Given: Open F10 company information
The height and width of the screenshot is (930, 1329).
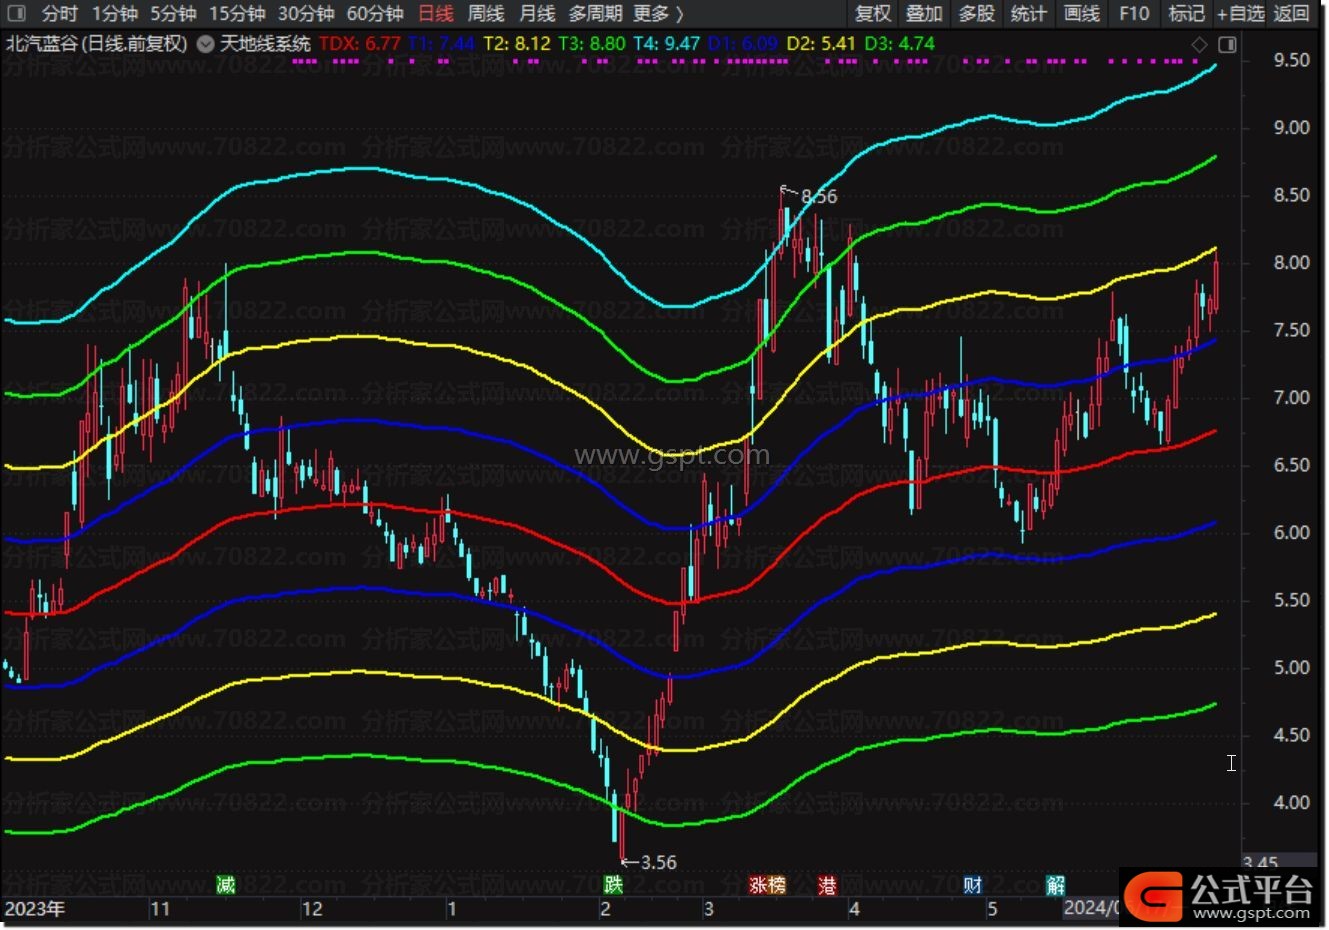Looking at the screenshot, I should pyautogui.click(x=1134, y=13).
